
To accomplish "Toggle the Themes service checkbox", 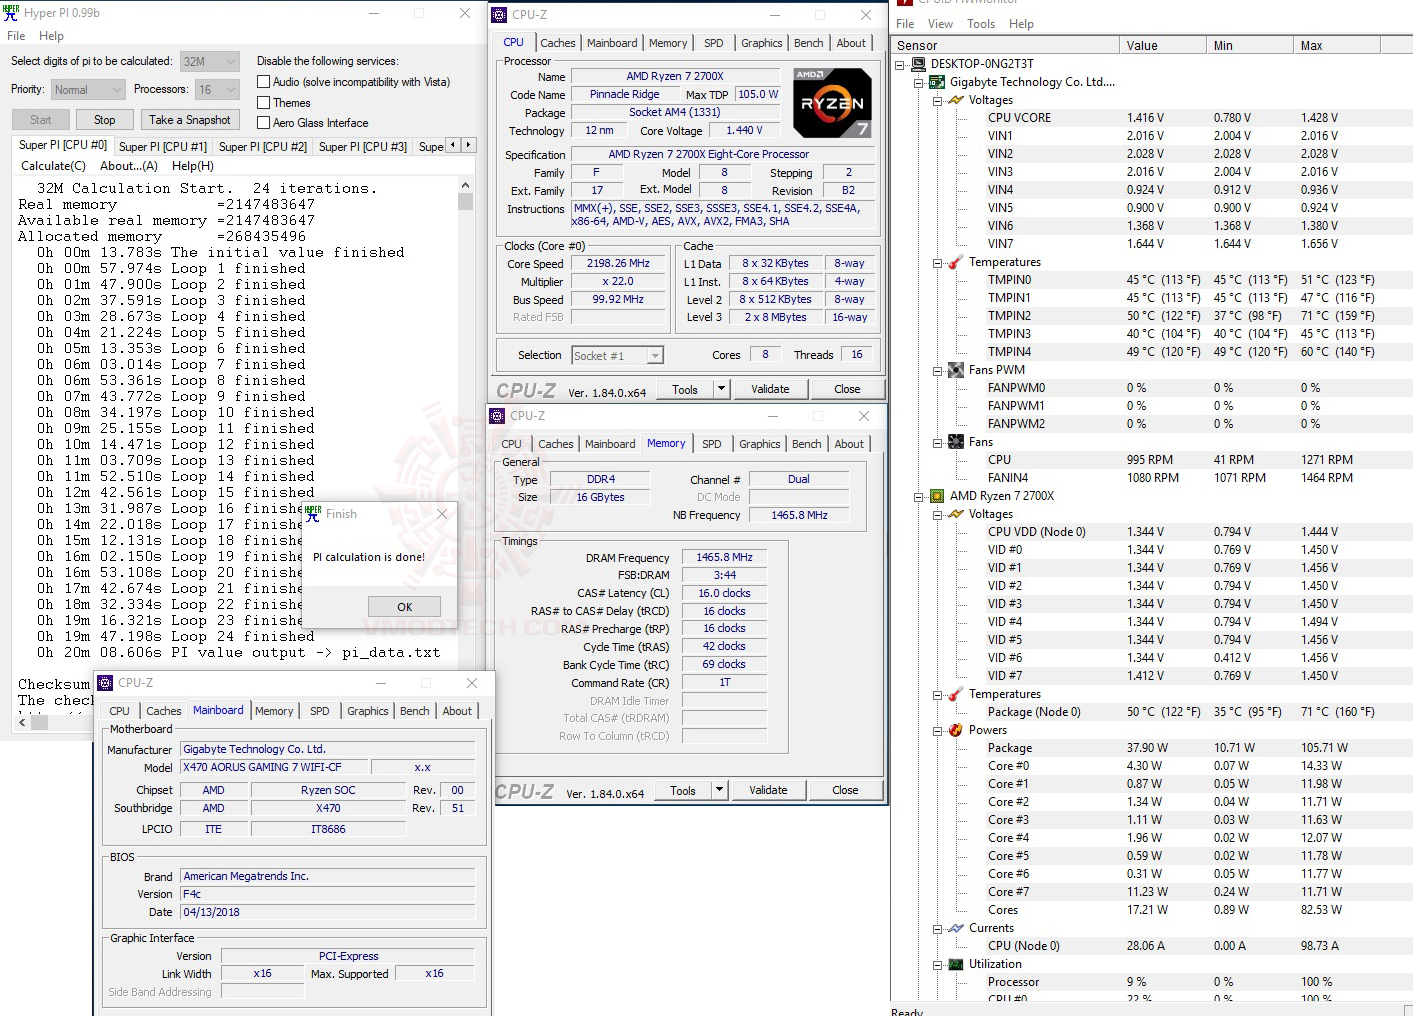I will 264,102.
